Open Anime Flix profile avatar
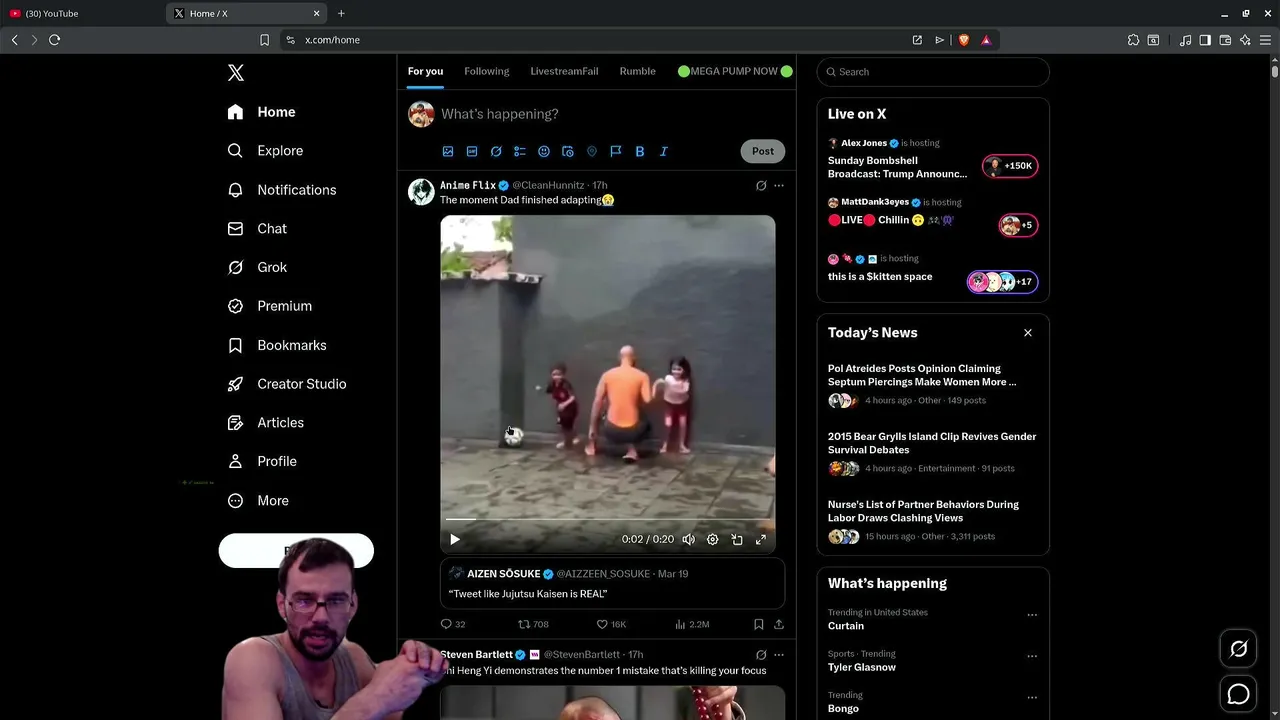 [421, 192]
